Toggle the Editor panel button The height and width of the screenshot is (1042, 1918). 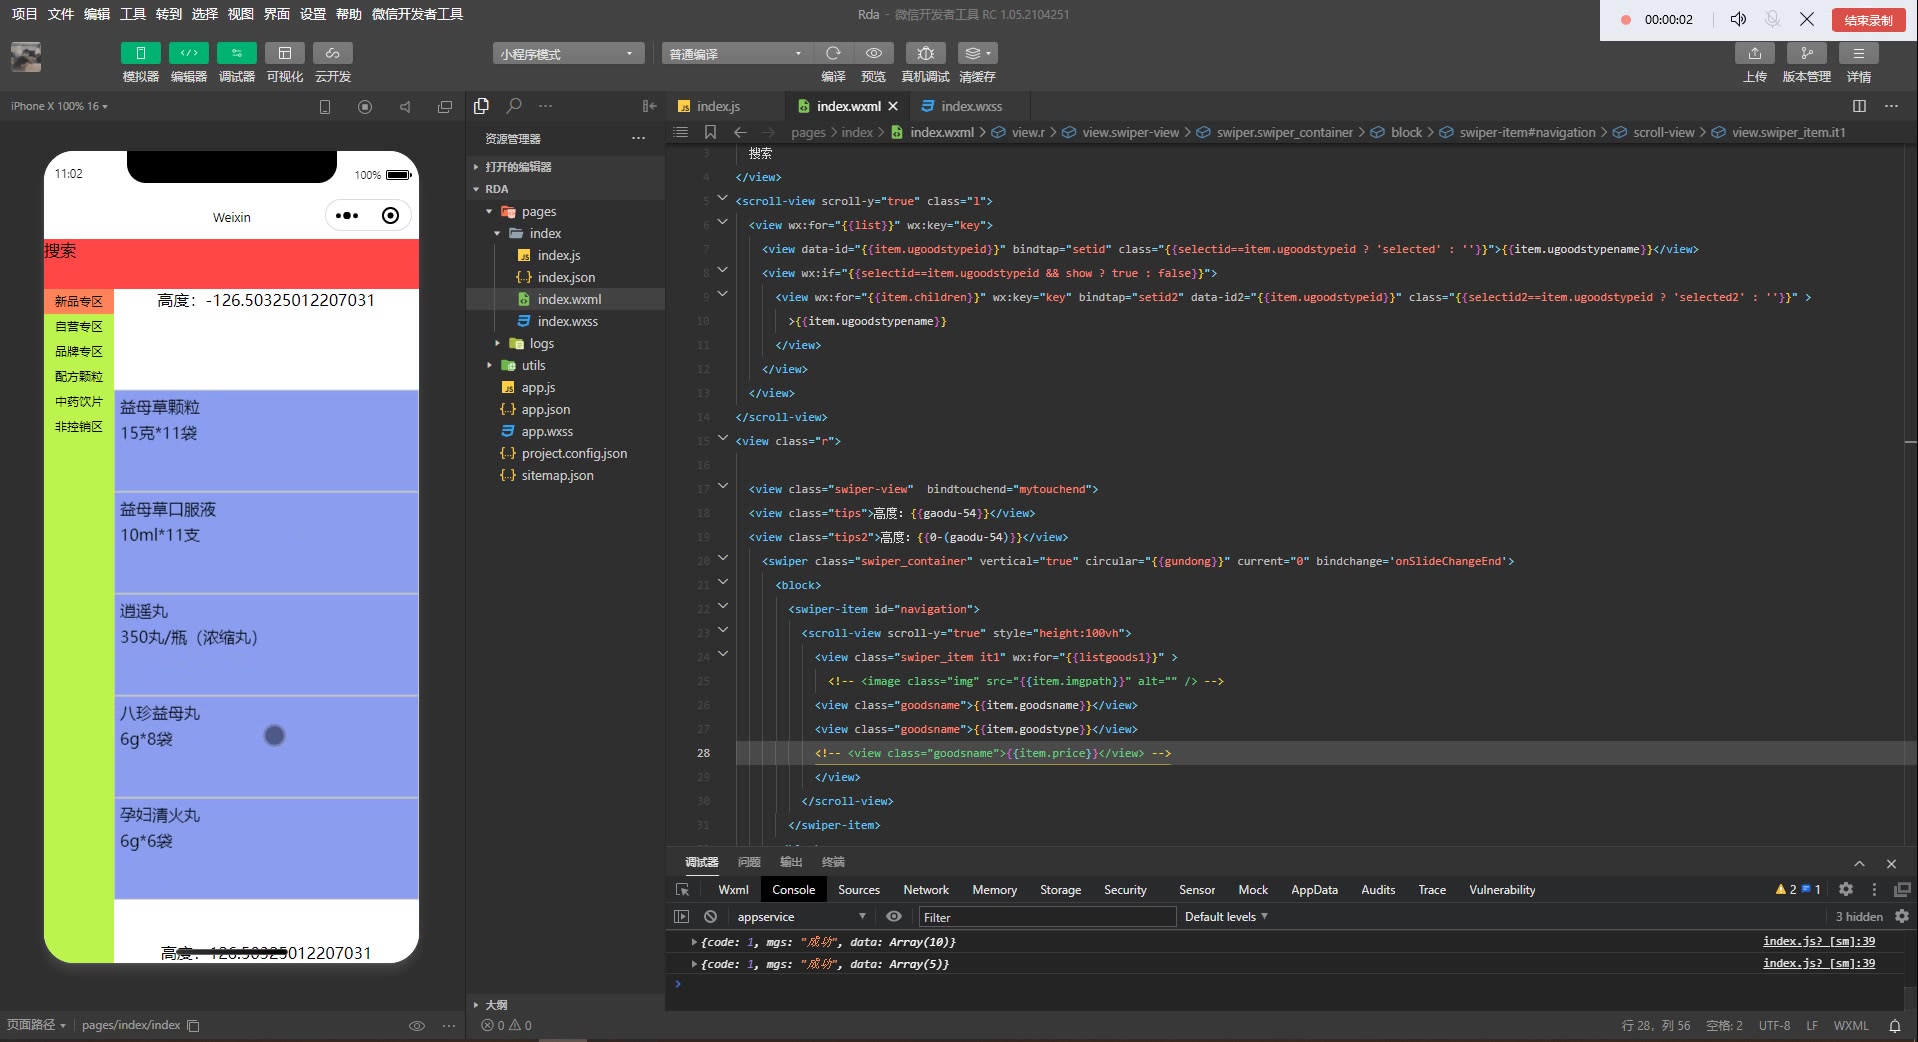(188, 53)
